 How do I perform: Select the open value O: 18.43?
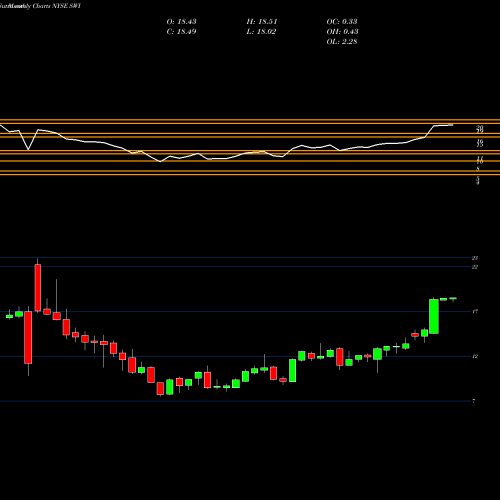pyautogui.click(x=181, y=22)
